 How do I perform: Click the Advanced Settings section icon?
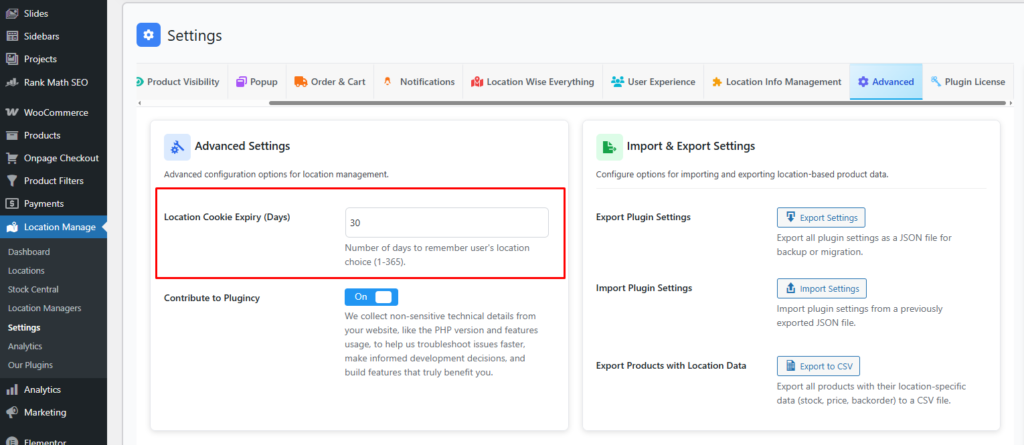177,147
